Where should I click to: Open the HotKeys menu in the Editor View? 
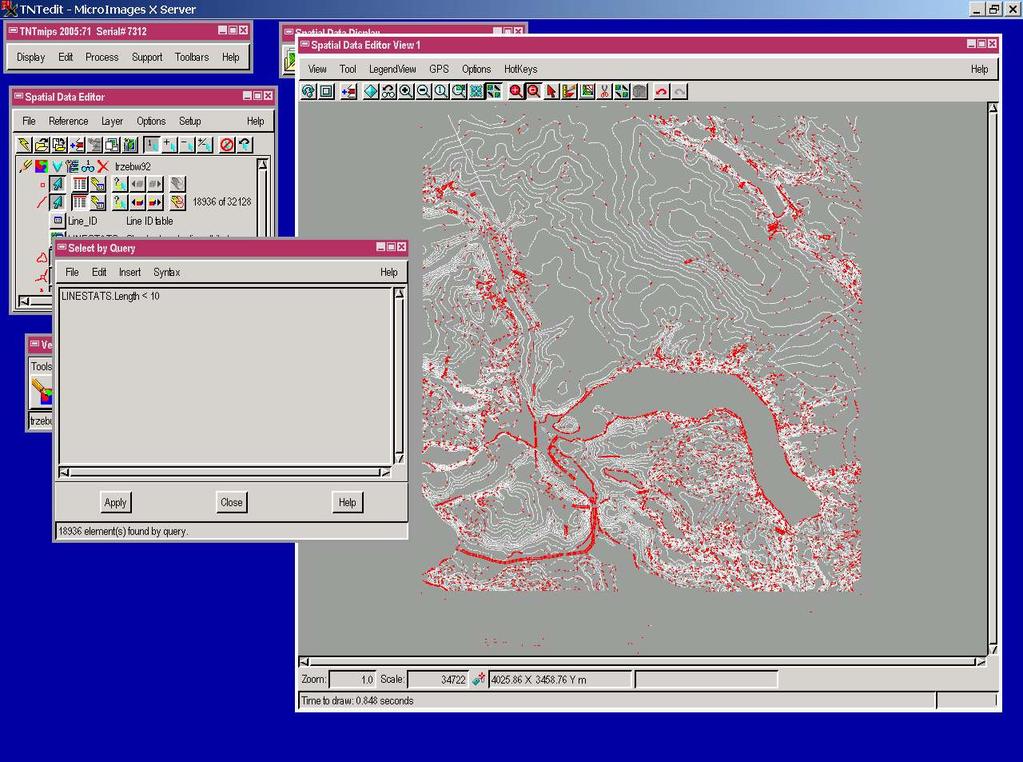(x=521, y=69)
